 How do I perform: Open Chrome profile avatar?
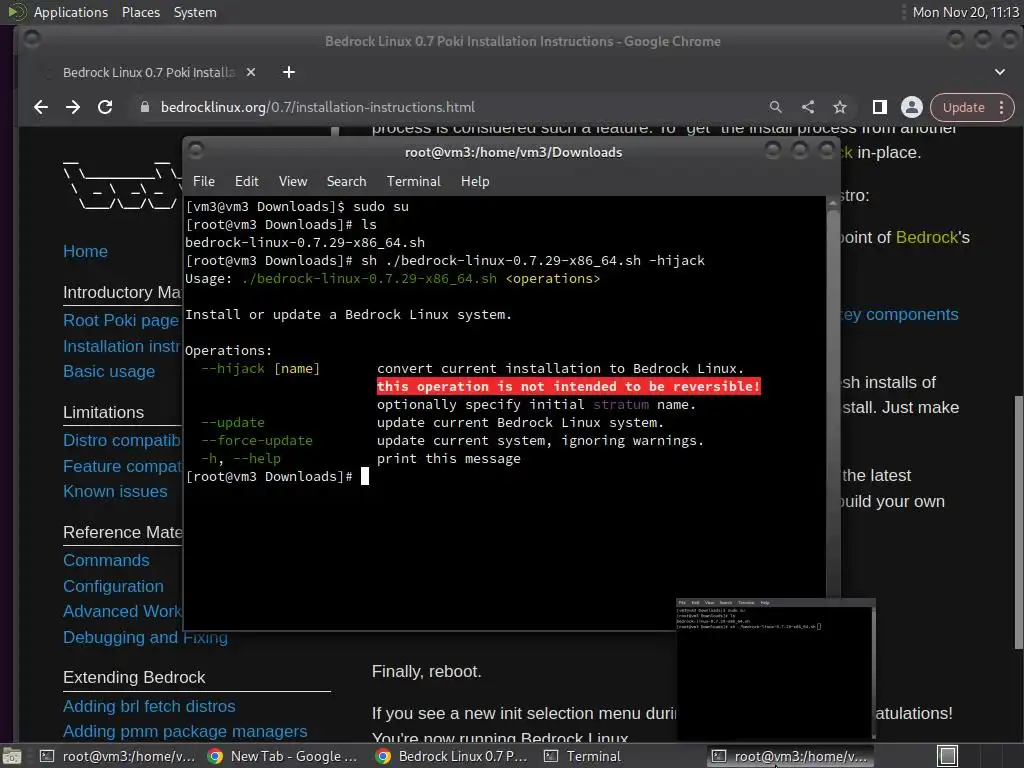pos(912,107)
